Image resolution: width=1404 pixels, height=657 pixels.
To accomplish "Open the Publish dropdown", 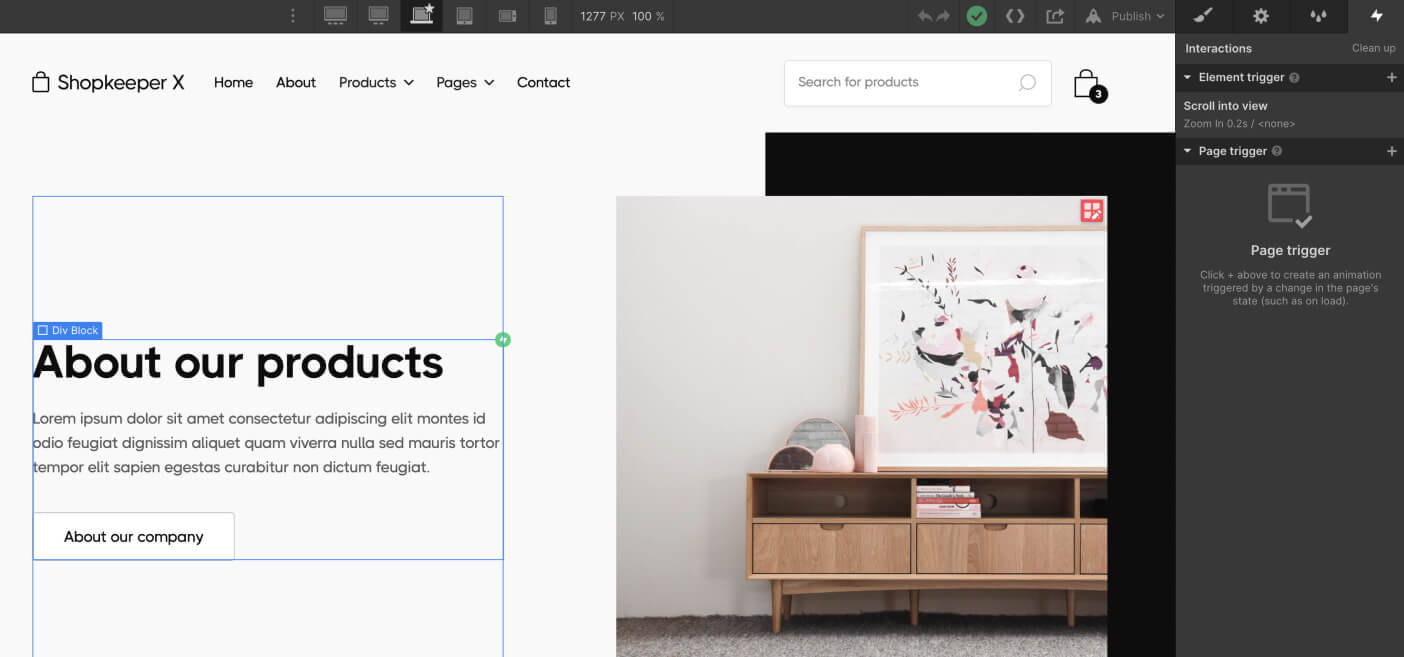I will coord(1131,15).
